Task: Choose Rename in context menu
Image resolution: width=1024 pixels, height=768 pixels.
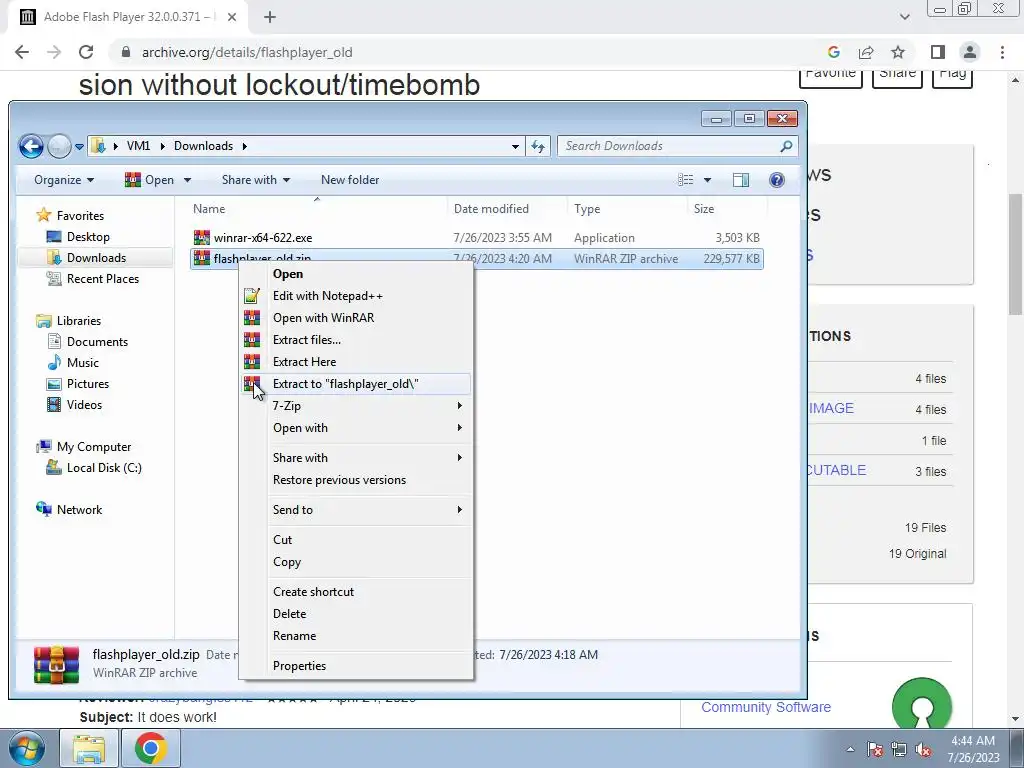Action: coord(356,635)
